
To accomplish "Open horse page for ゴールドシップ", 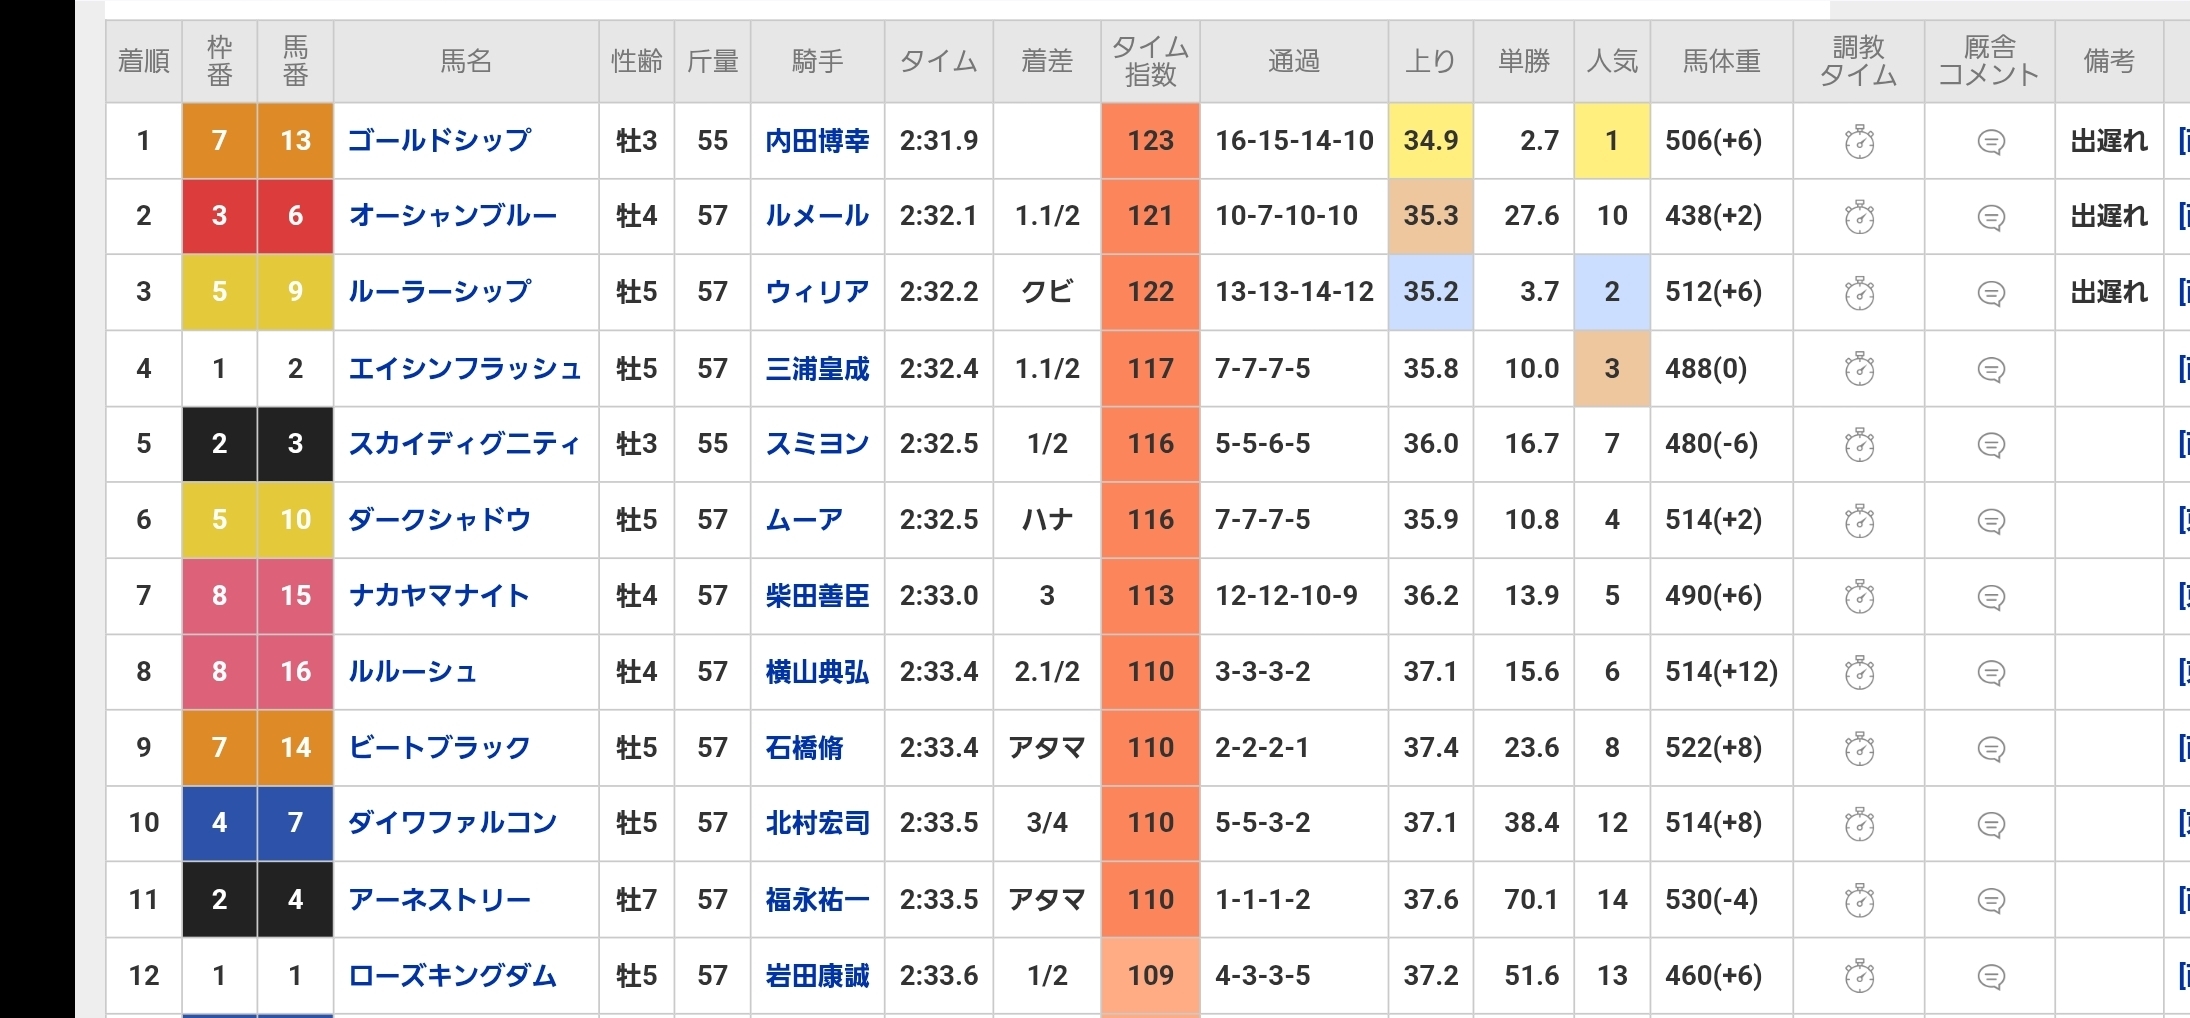I will pos(439,140).
